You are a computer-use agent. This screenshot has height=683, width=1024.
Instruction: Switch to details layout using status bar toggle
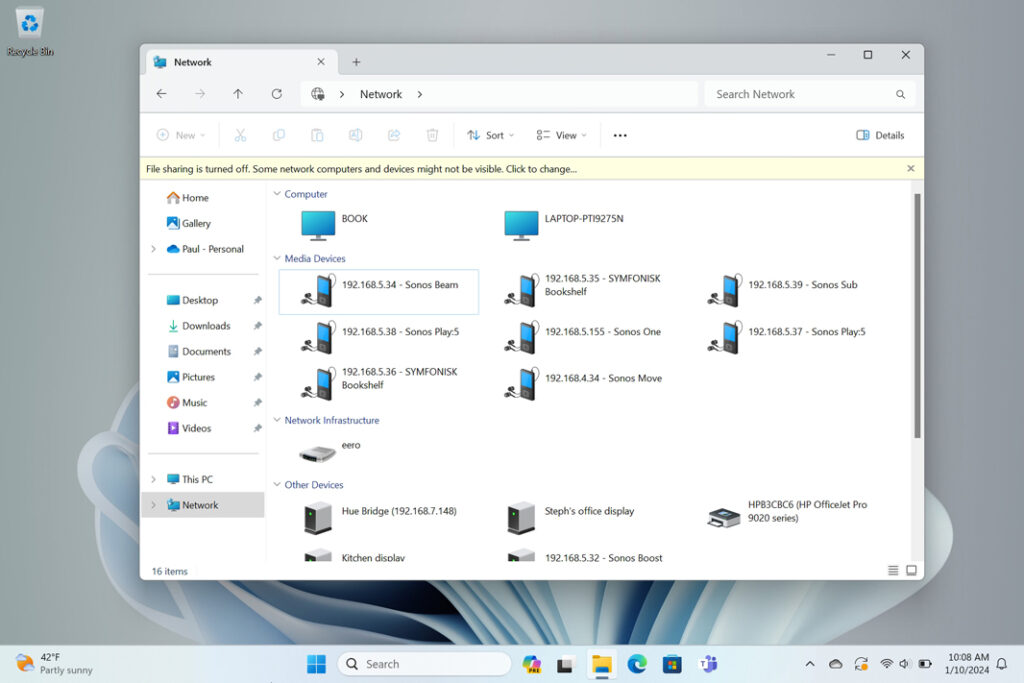tap(890, 569)
